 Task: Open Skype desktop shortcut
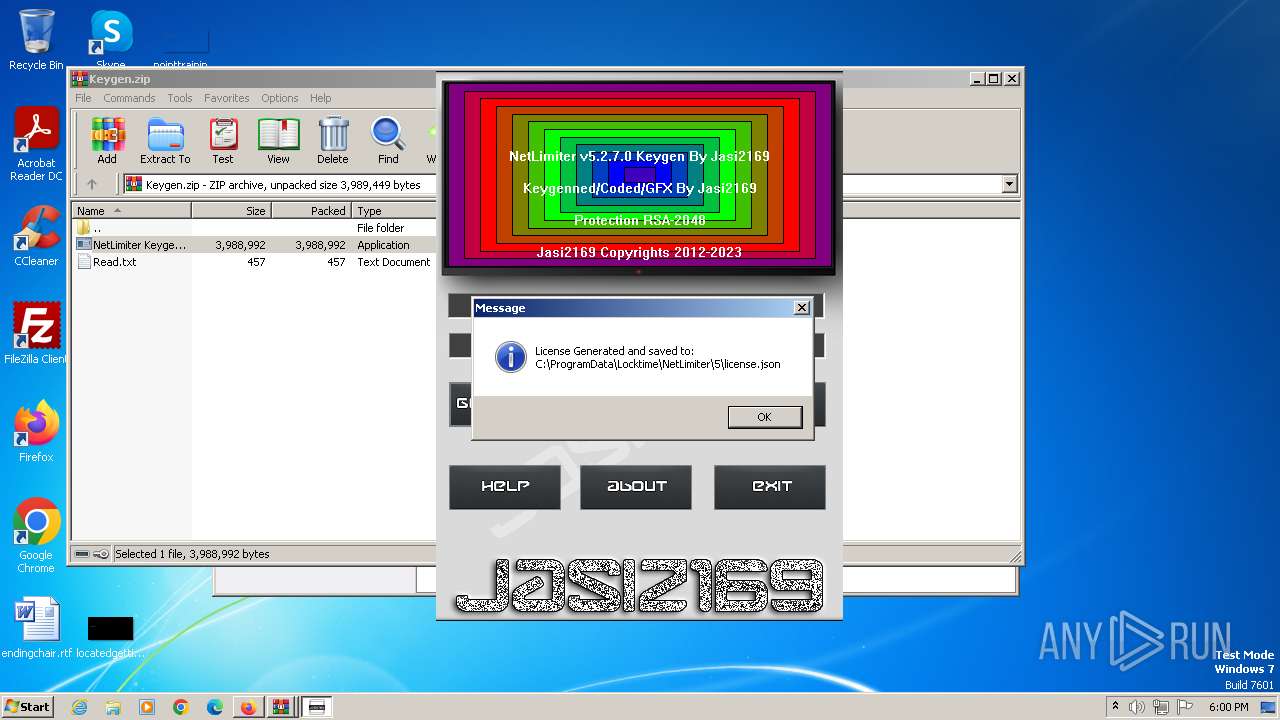111,40
